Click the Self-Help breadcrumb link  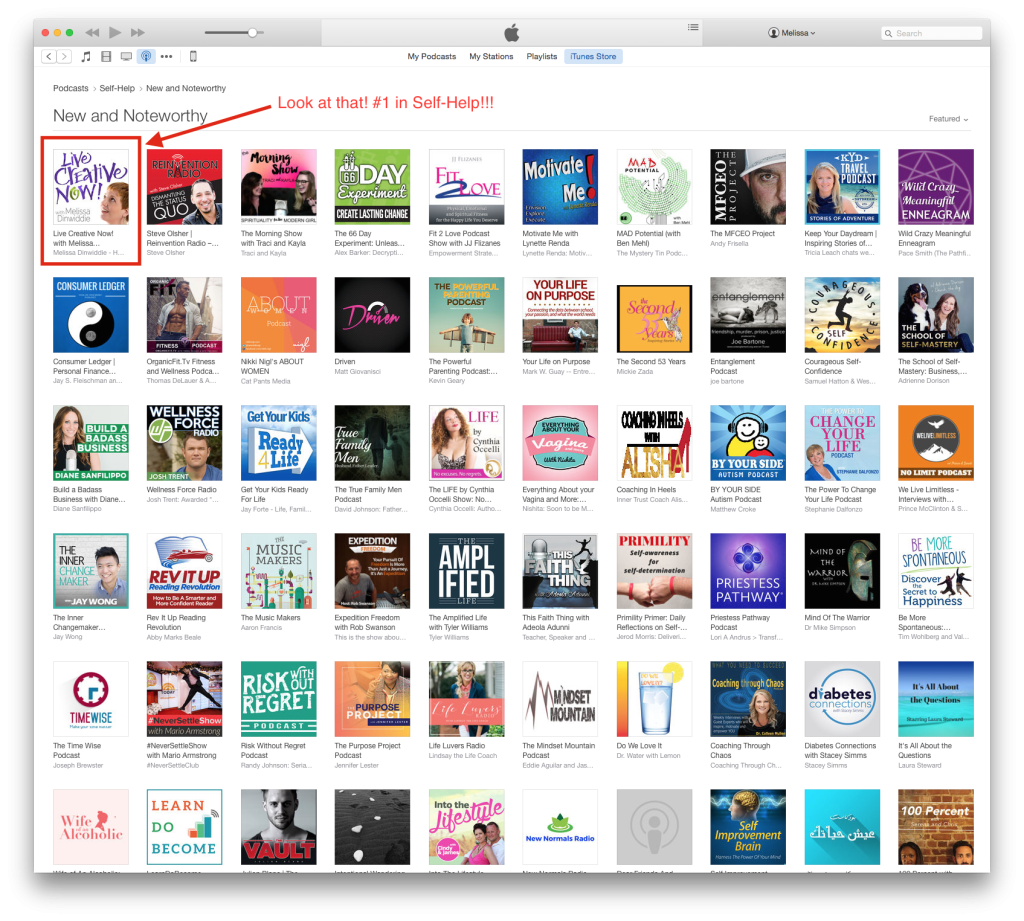(x=117, y=89)
